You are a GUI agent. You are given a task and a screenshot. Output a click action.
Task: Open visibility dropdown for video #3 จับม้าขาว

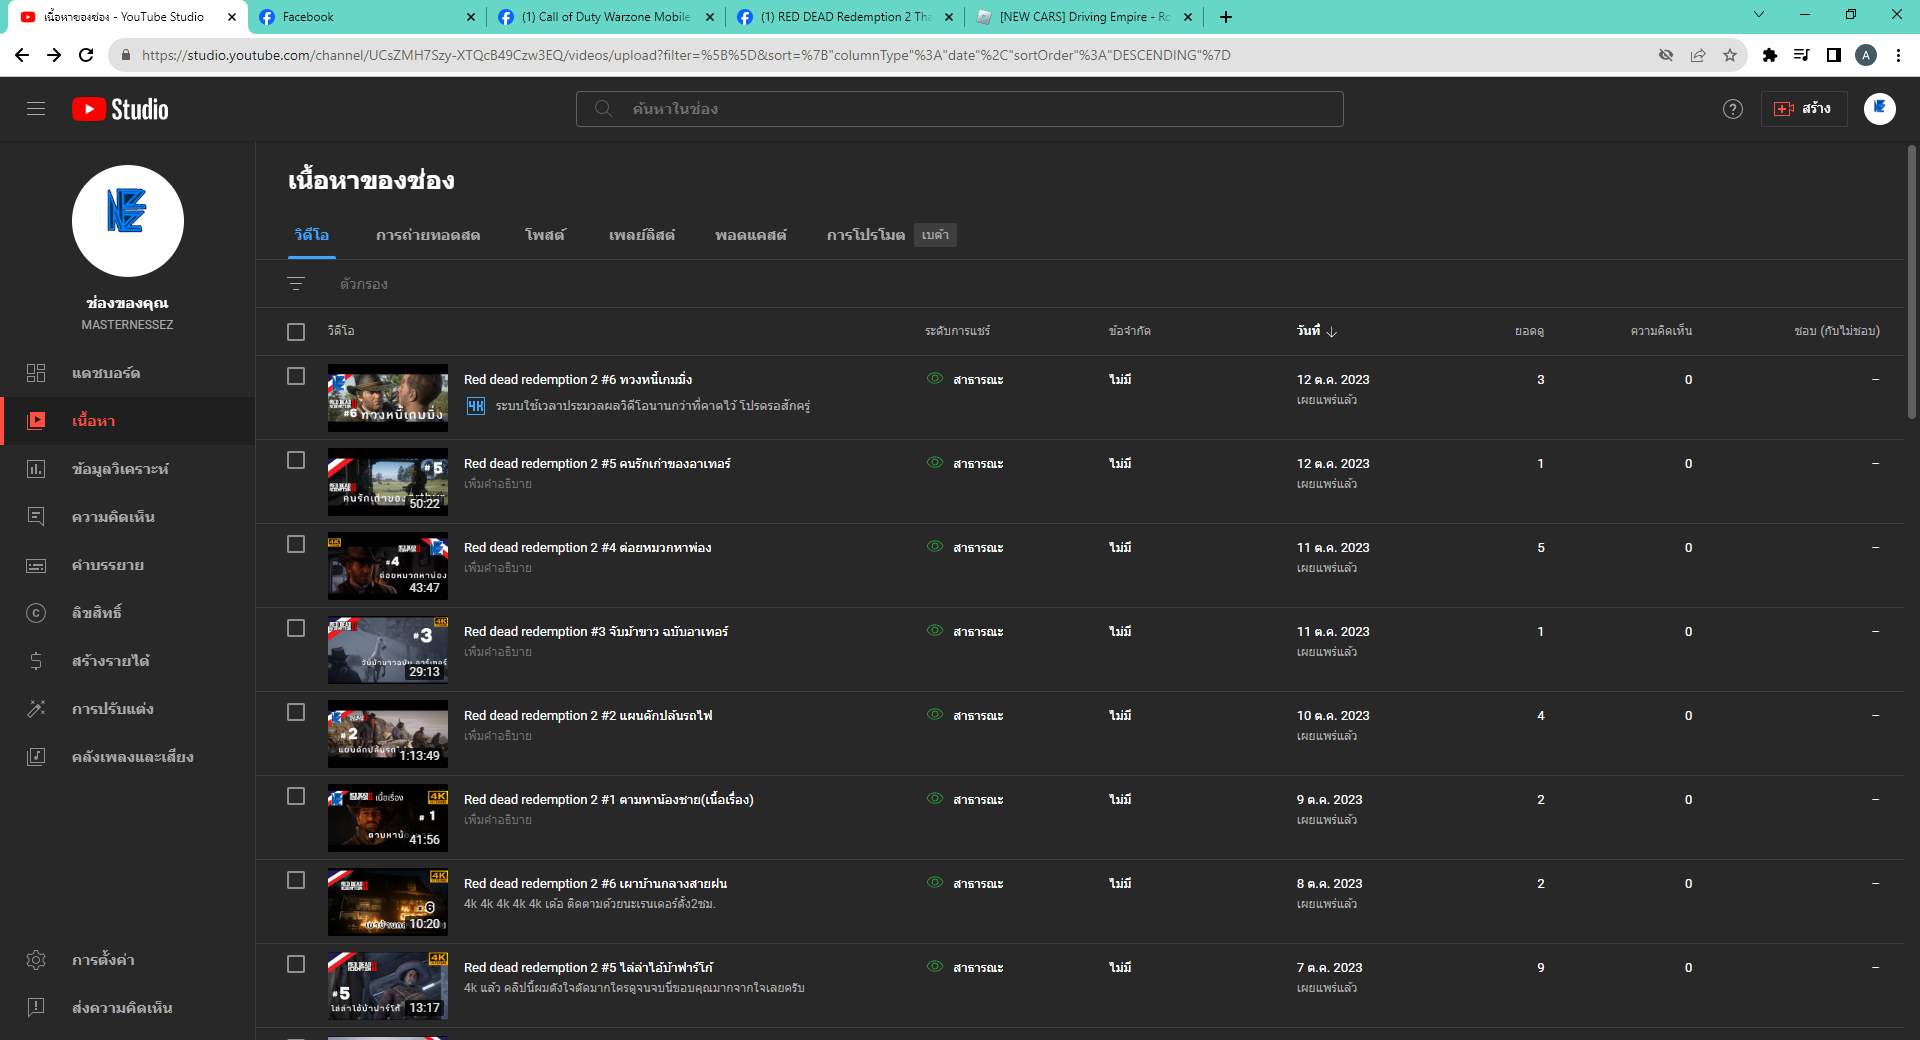click(965, 632)
